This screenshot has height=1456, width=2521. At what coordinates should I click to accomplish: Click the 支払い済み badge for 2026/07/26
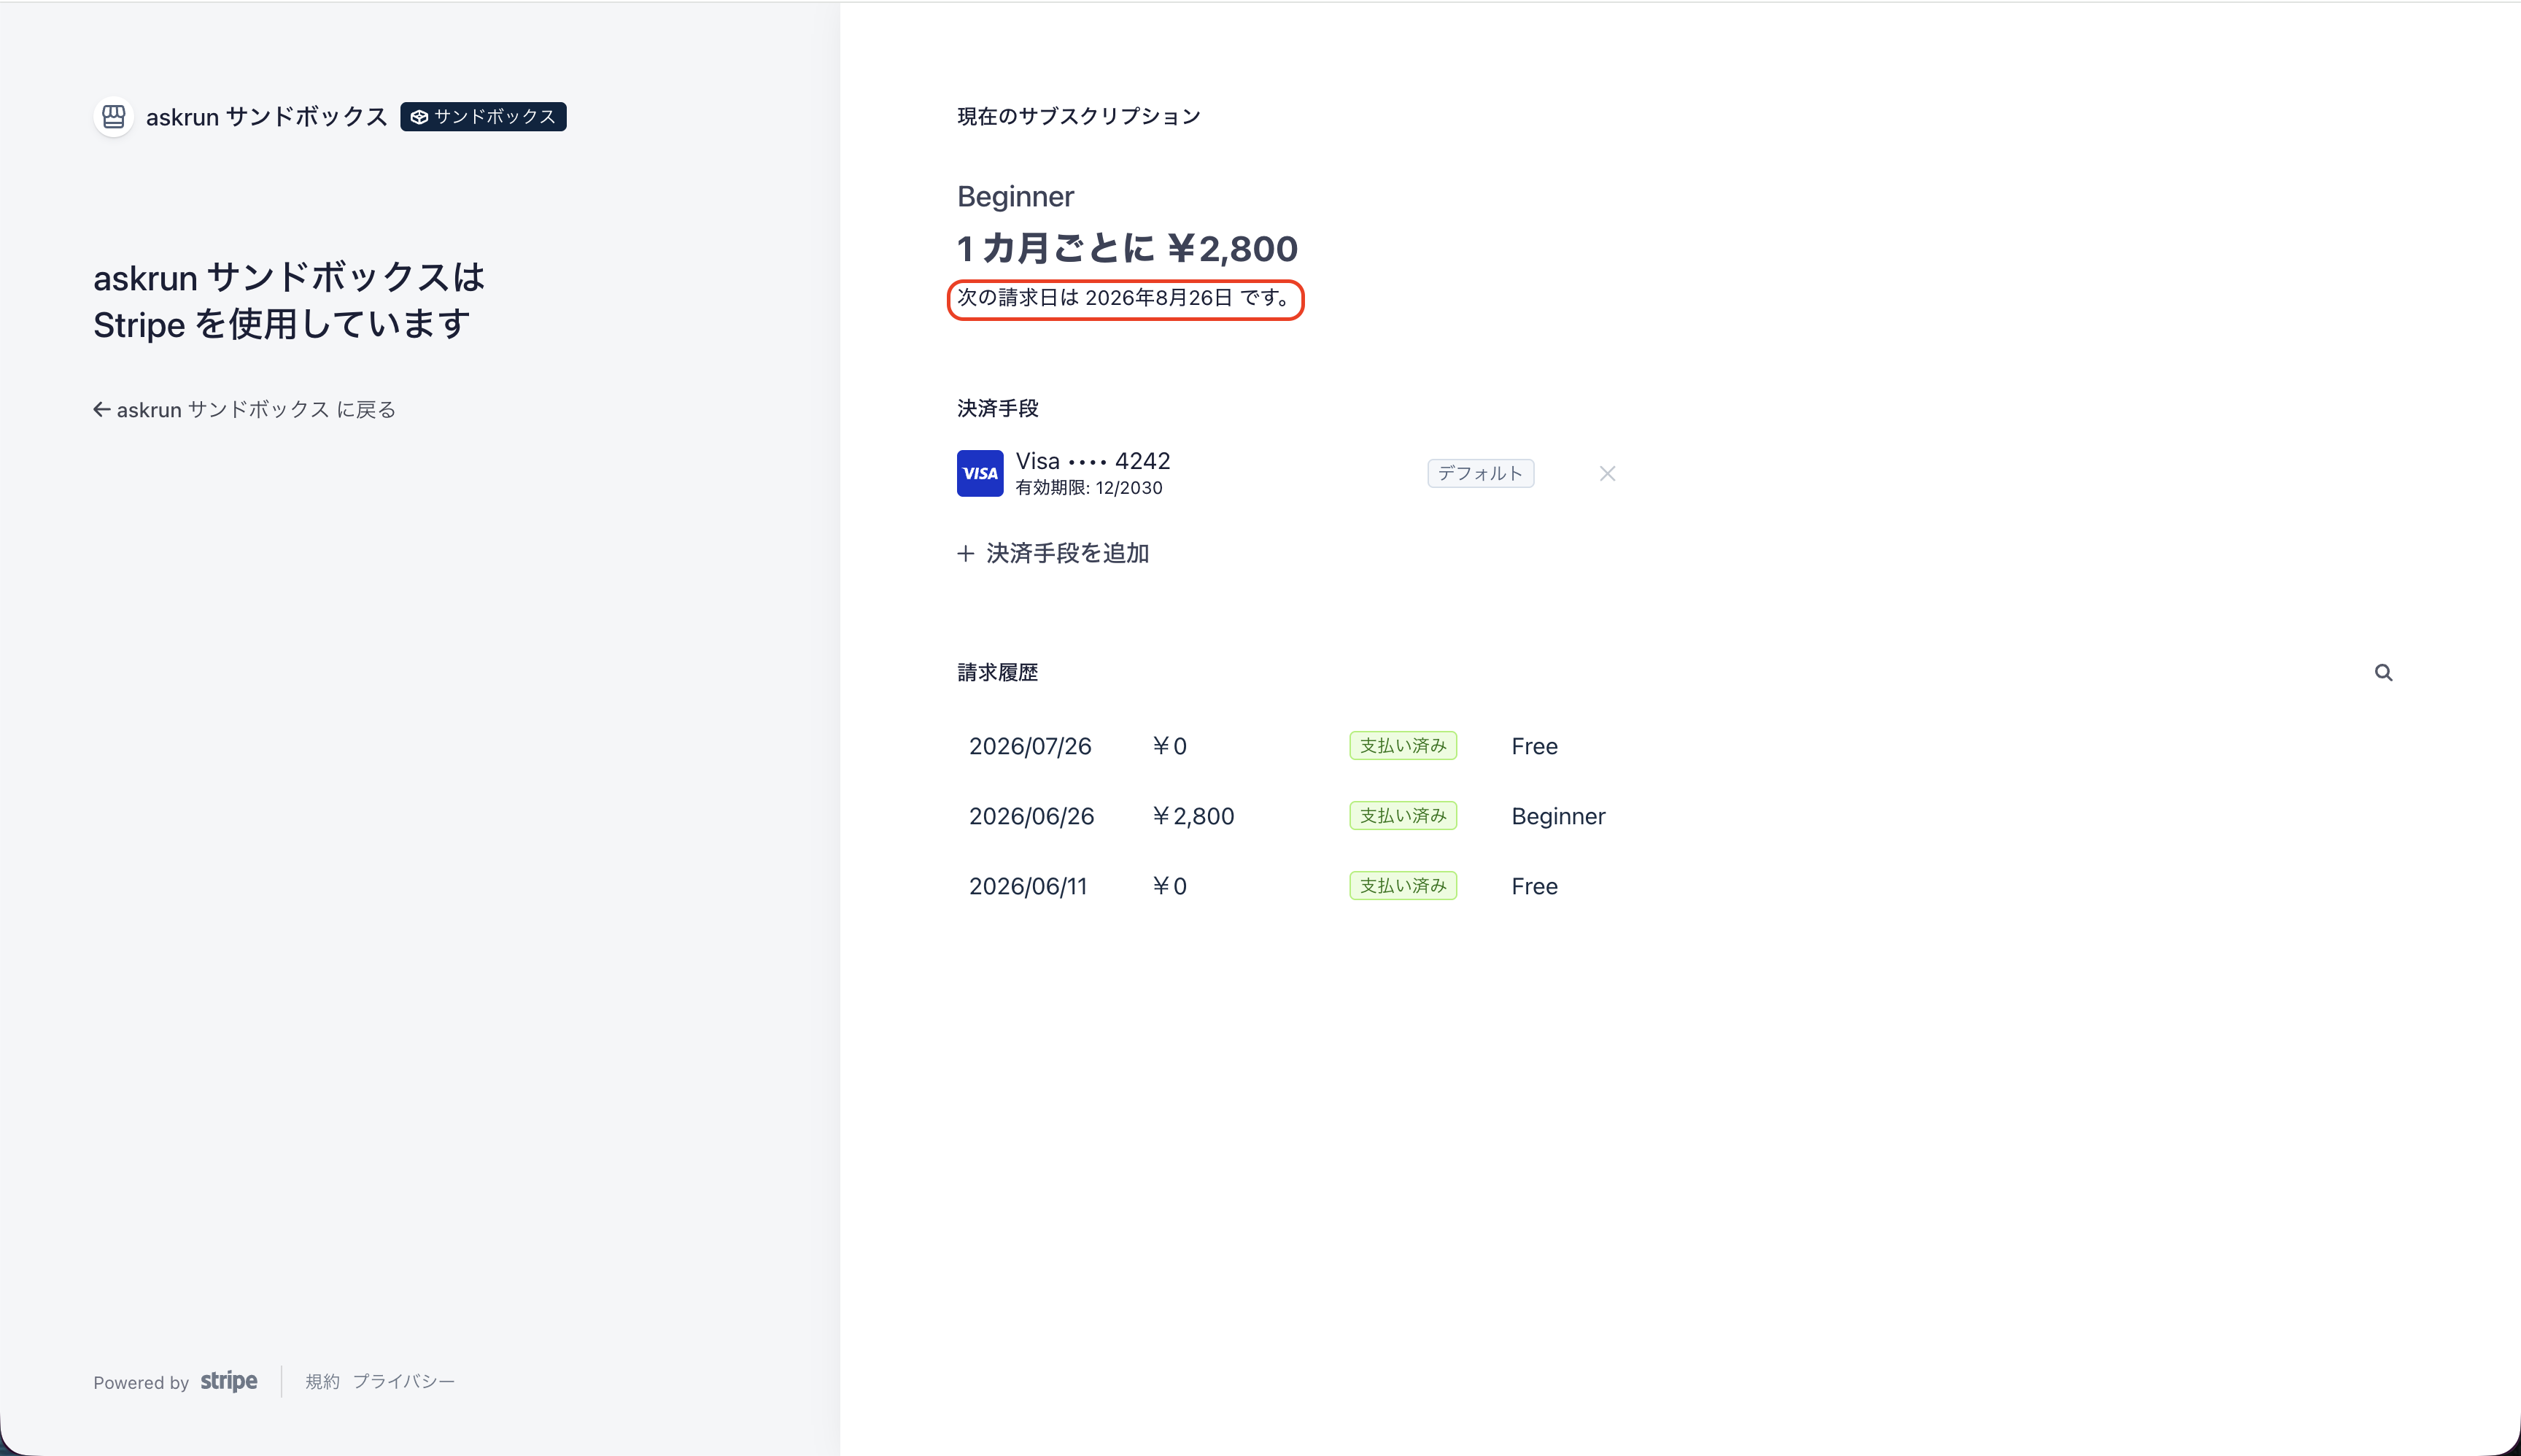[1403, 746]
